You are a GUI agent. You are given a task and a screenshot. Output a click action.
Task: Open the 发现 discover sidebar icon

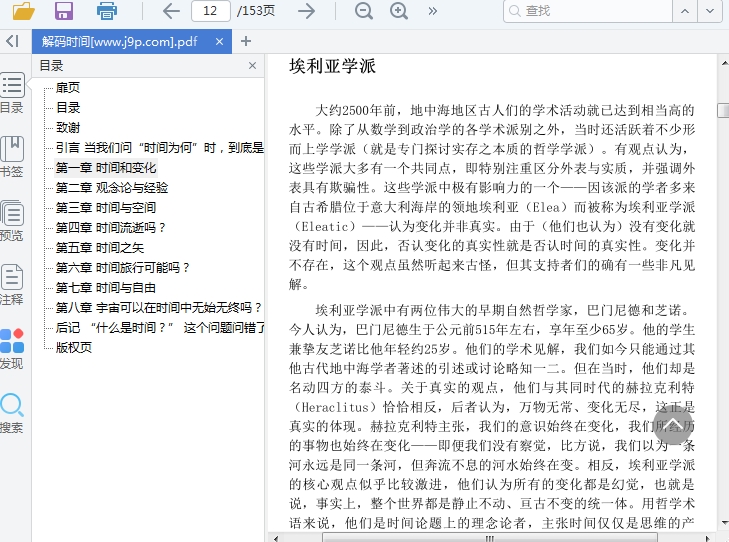point(12,349)
